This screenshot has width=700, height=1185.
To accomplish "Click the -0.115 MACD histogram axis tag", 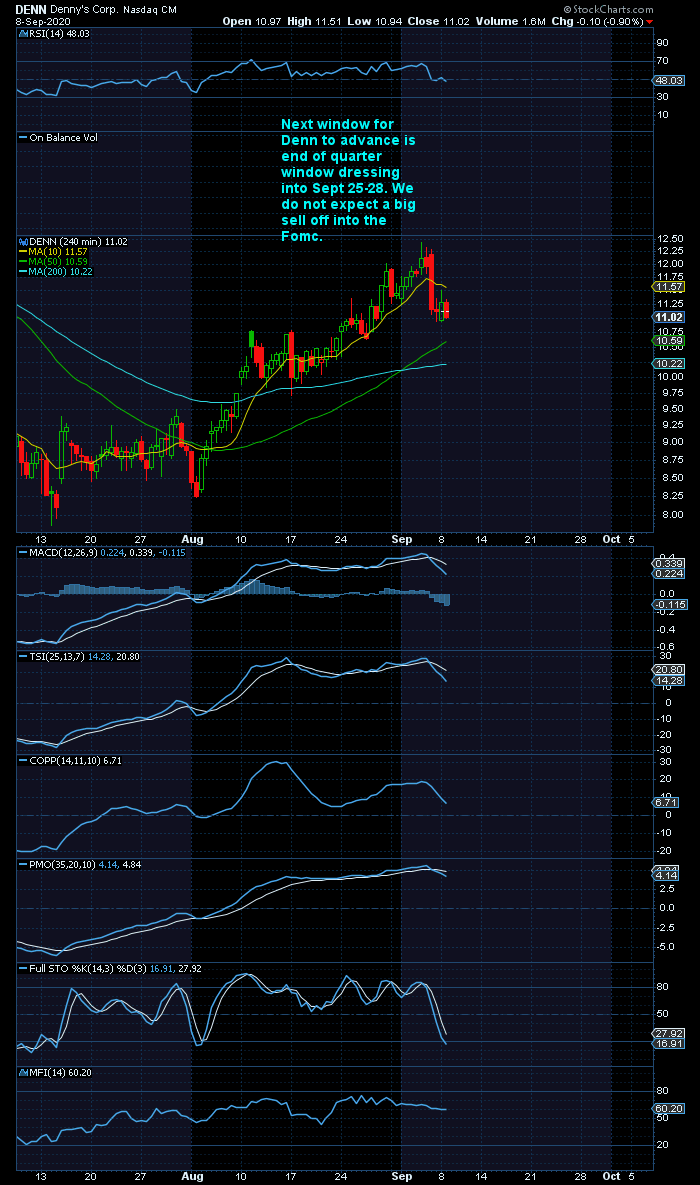I will pyautogui.click(x=668, y=605).
